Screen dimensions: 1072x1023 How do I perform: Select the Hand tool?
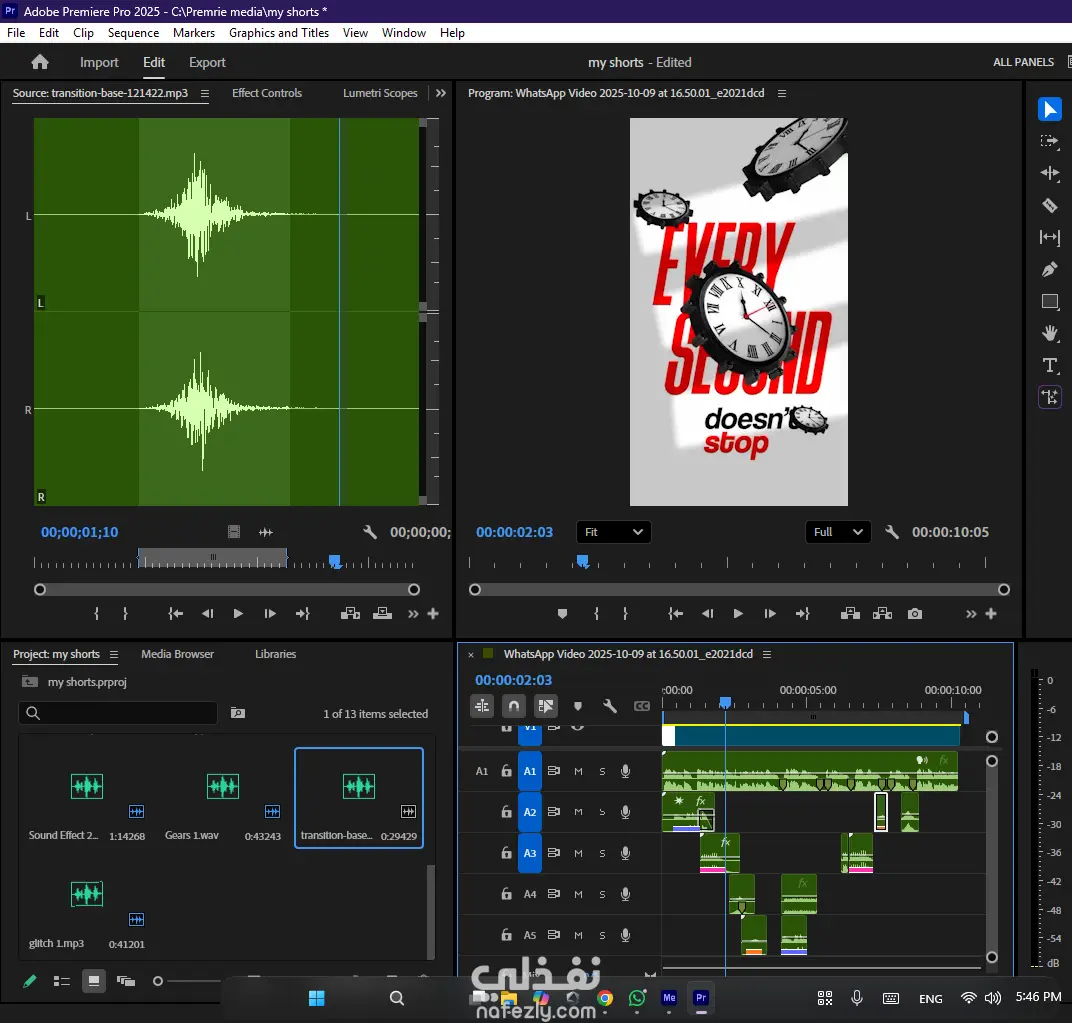coord(1049,333)
